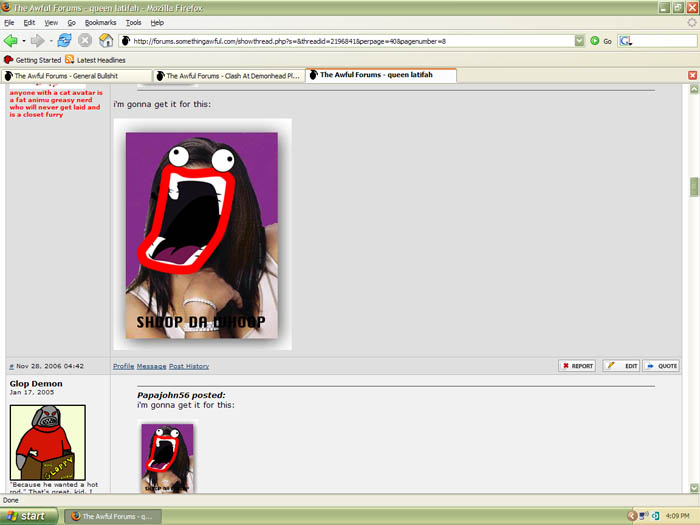Image resolution: width=700 pixels, height=525 pixels.
Task: Reload the page with the refresh icon
Action: (65, 40)
